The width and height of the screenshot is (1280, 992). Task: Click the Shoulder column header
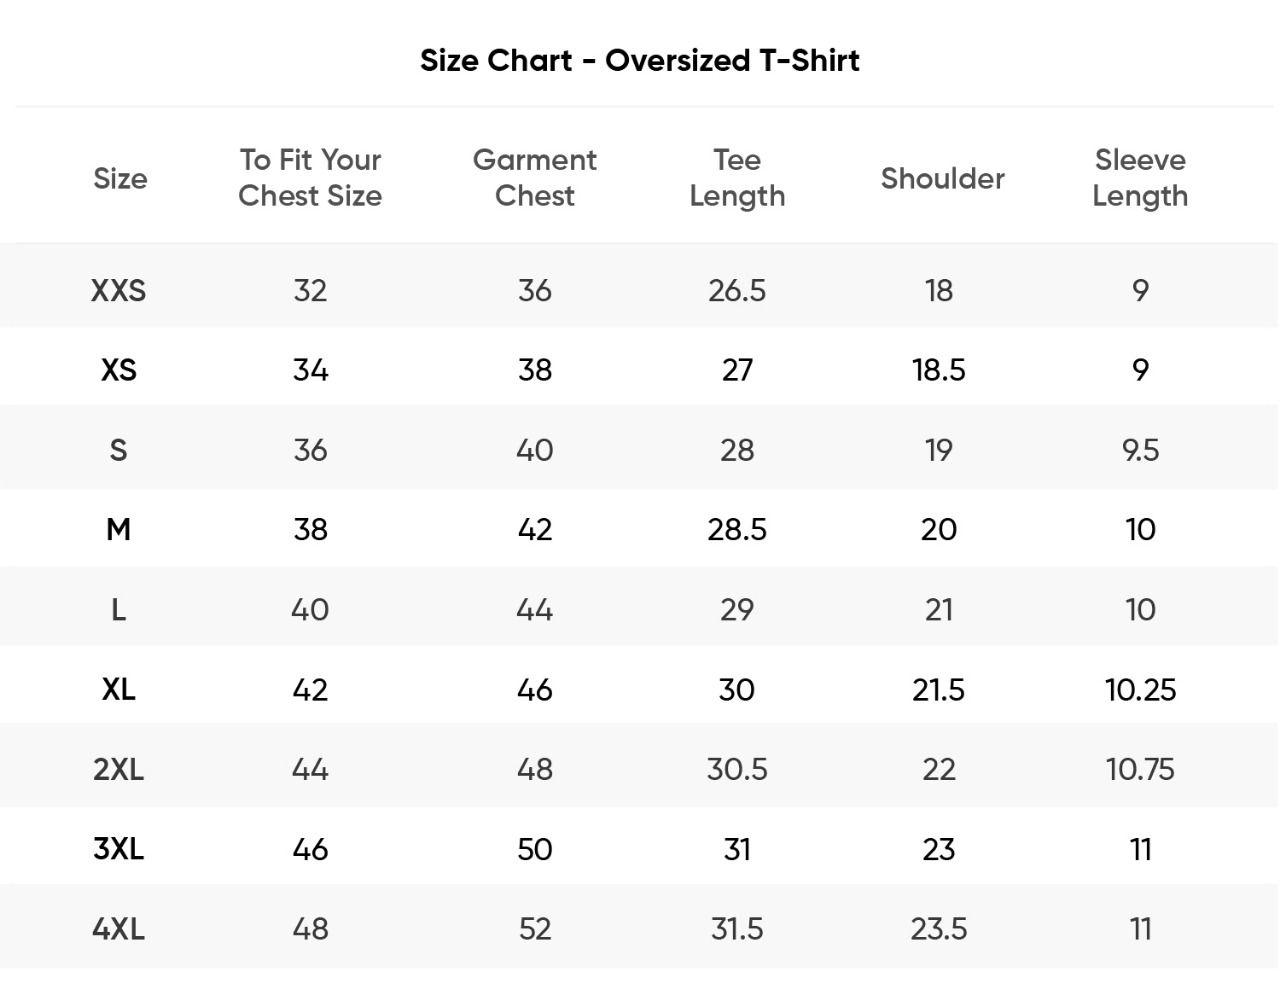(942, 178)
